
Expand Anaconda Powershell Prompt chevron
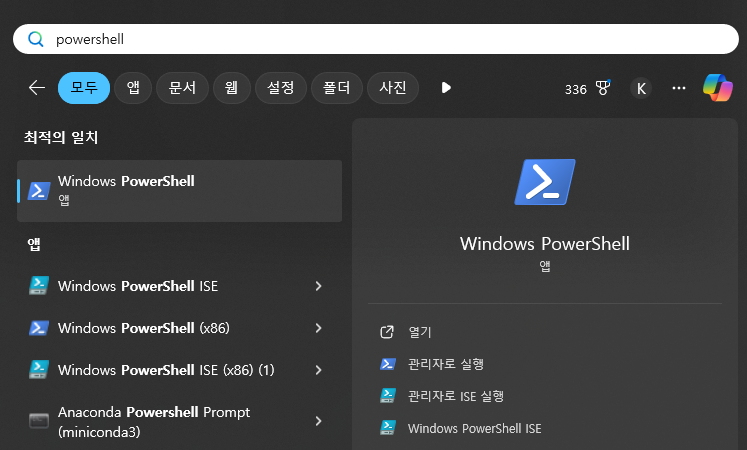click(x=318, y=421)
